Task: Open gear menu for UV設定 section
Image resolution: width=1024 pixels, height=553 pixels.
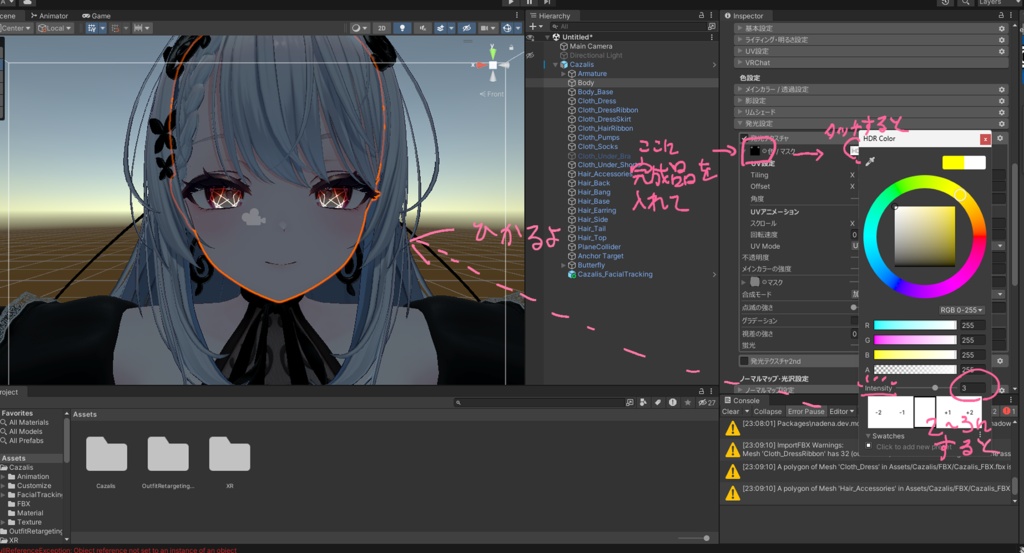Action: (x=1001, y=51)
